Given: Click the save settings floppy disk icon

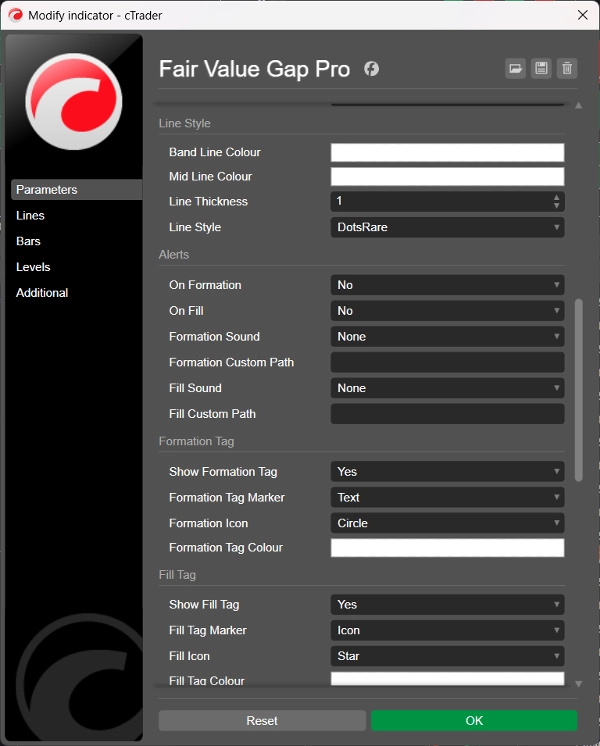Looking at the screenshot, I should point(541,68).
